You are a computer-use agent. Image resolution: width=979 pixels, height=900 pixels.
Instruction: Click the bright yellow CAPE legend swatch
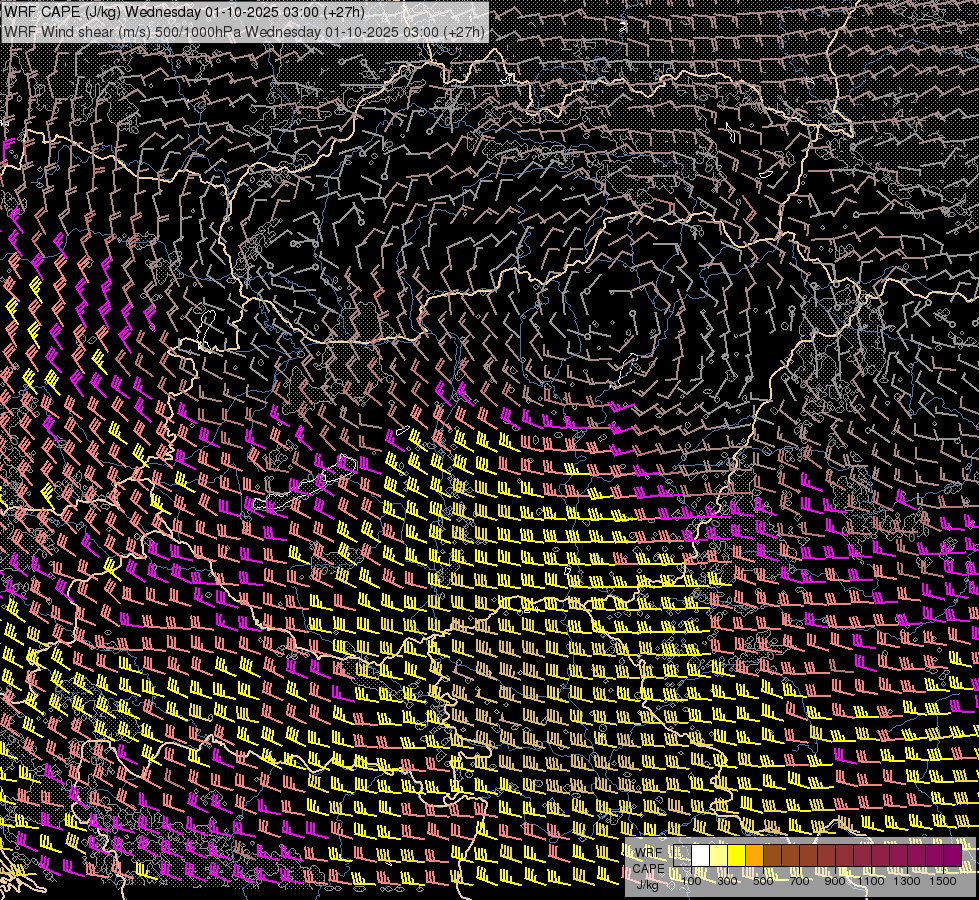pyautogui.click(x=737, y=856)
